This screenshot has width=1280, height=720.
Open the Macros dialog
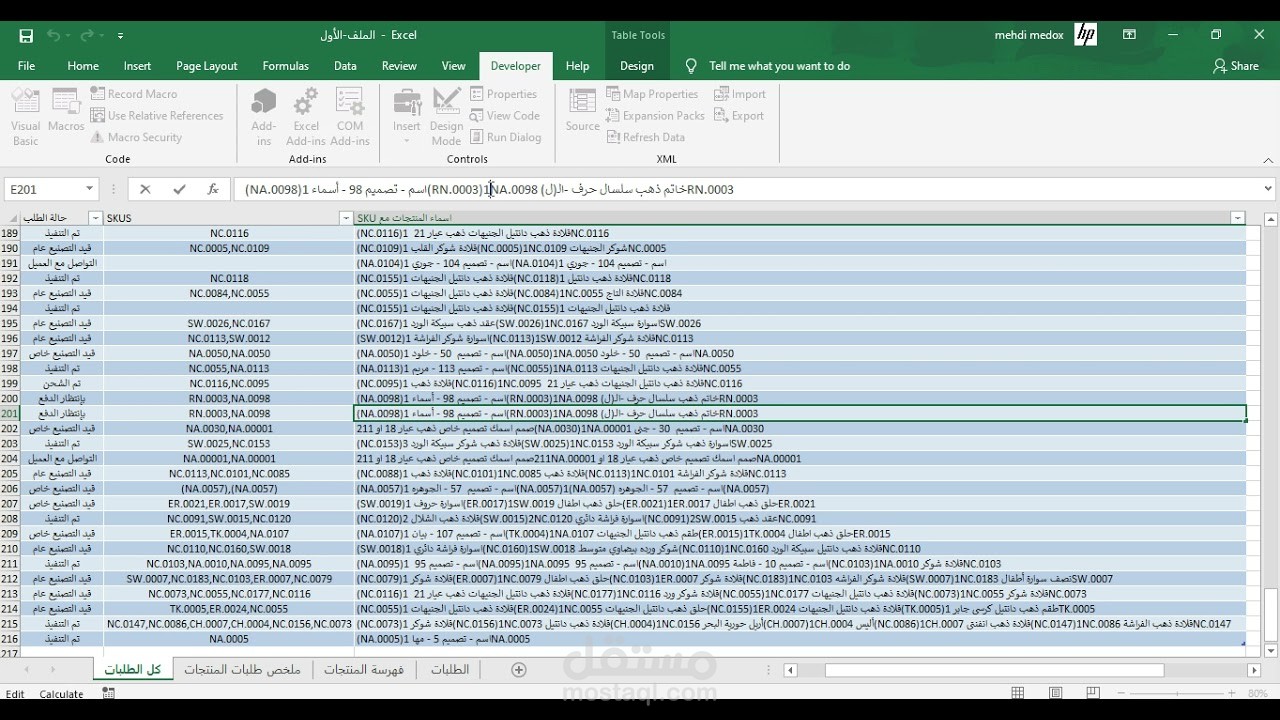66,111
